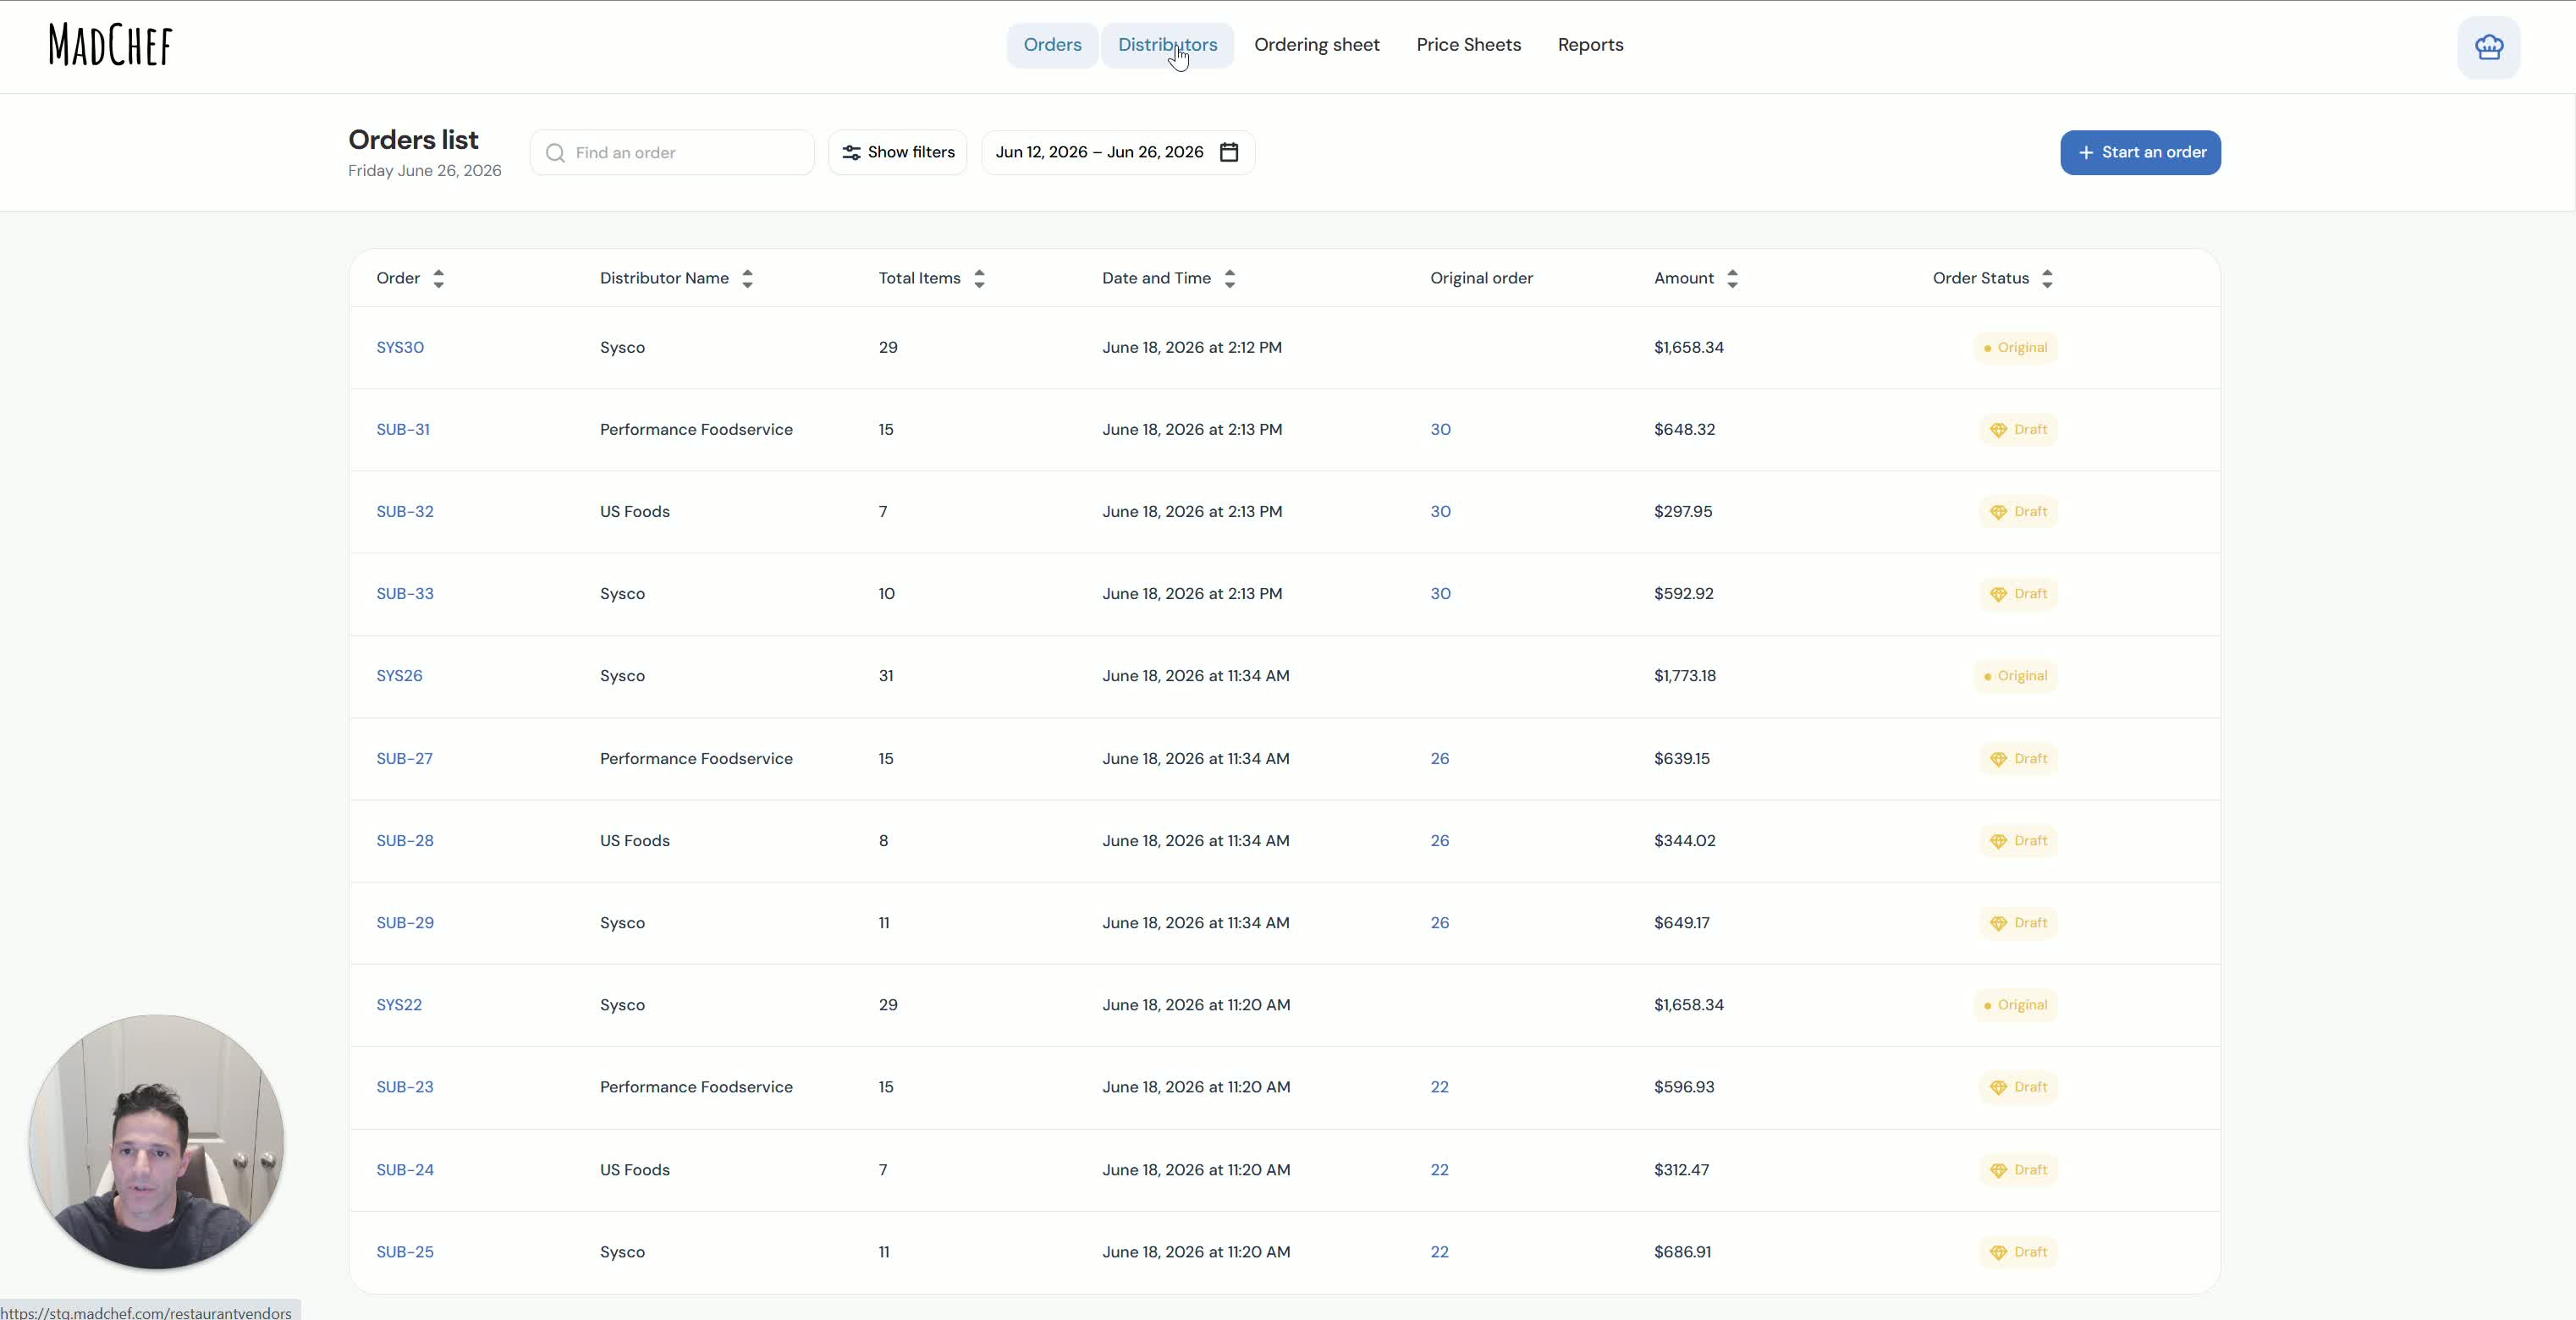Viewport: 2576px width, 1320px height.
Task: Open original order 22 link for SUB-25
Action: pos(1439,1252)
